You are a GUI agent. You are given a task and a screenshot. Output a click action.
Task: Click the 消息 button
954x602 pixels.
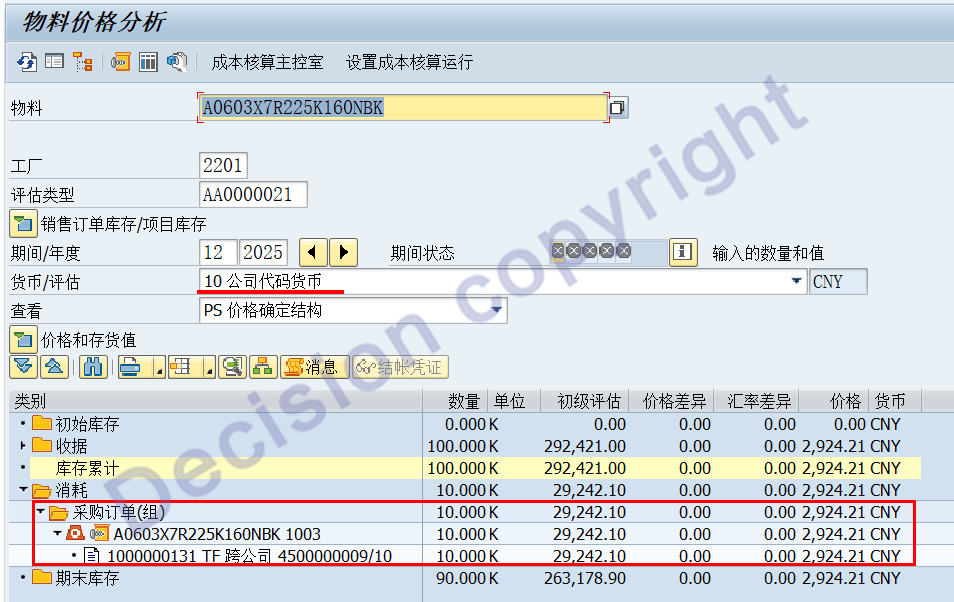(314, 367)
